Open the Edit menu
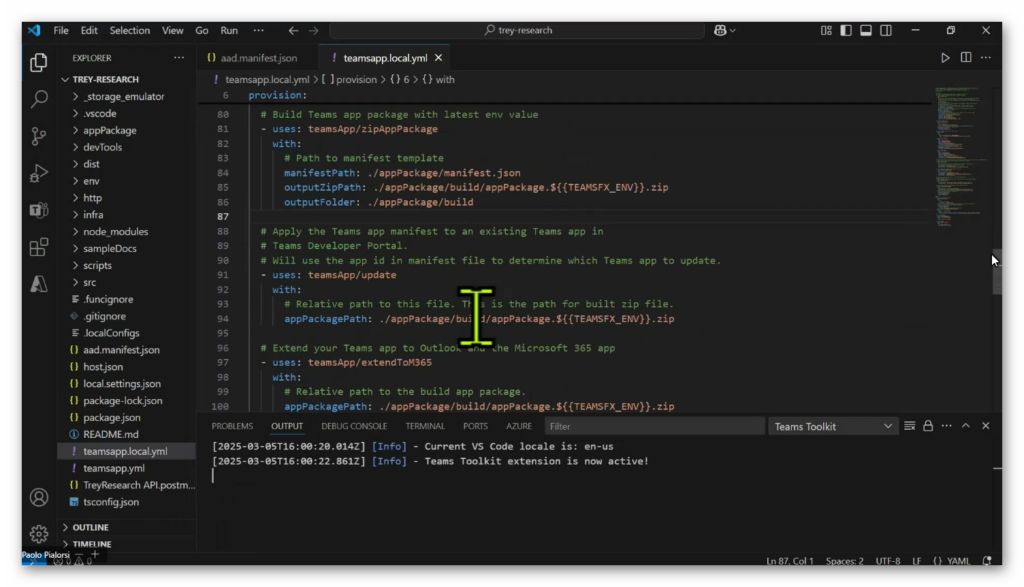Viewport: 1024px width, 587px height. [89, 30]
